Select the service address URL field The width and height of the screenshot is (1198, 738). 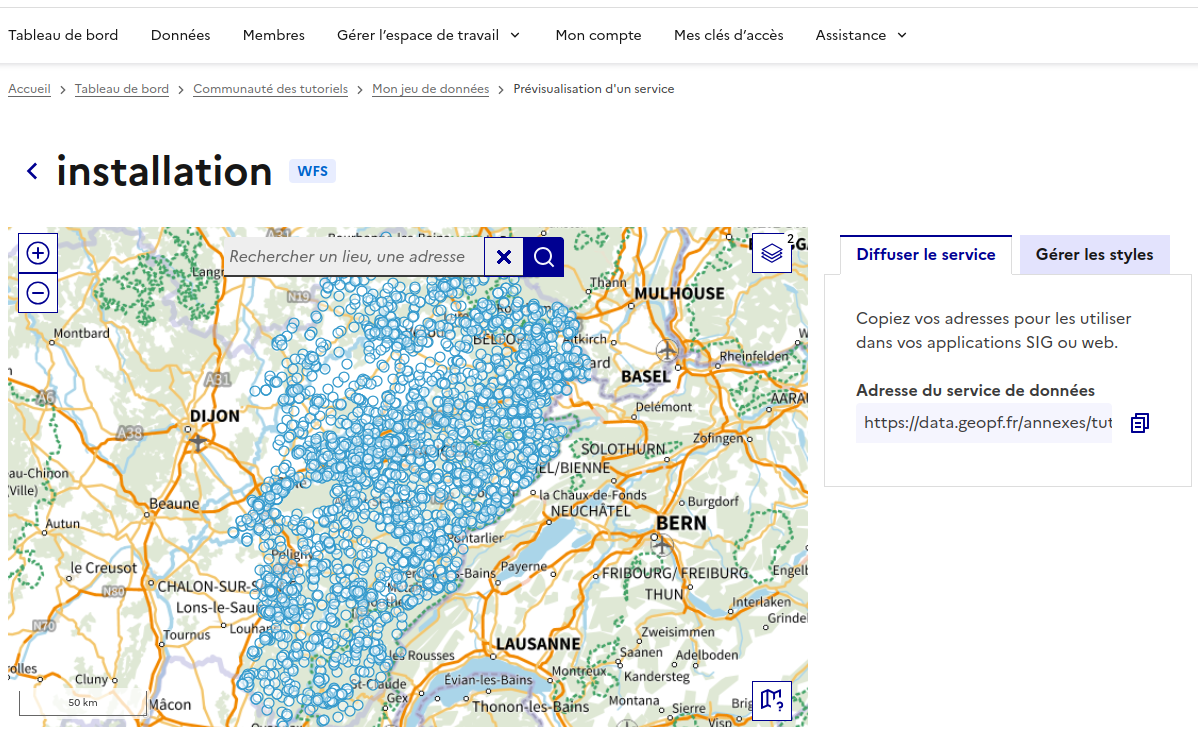(983, 423)
